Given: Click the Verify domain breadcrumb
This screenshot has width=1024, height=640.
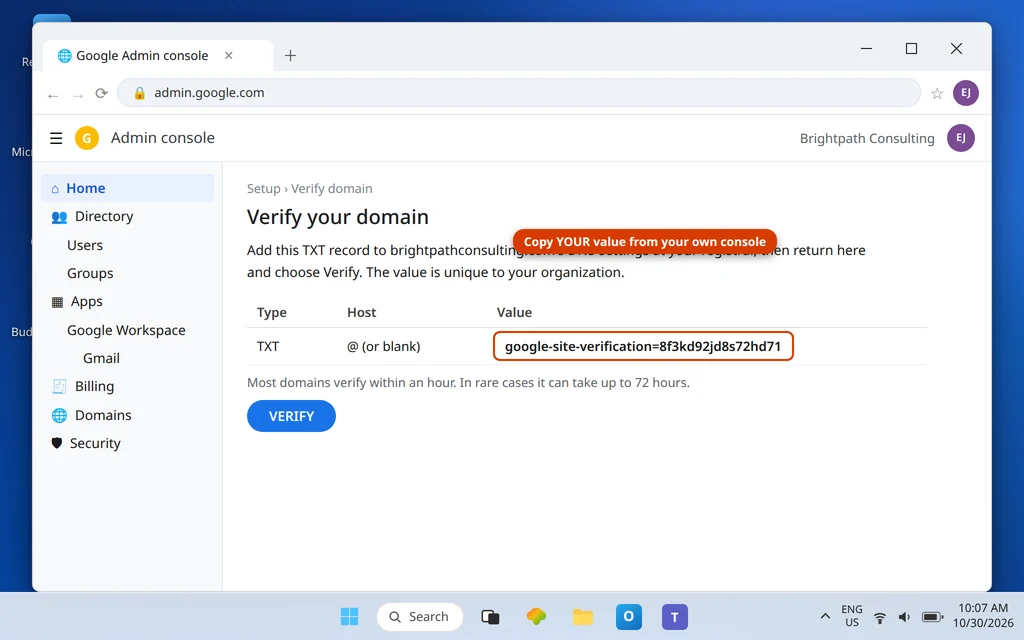Looking at the screenshot, I should pos(332,188).
